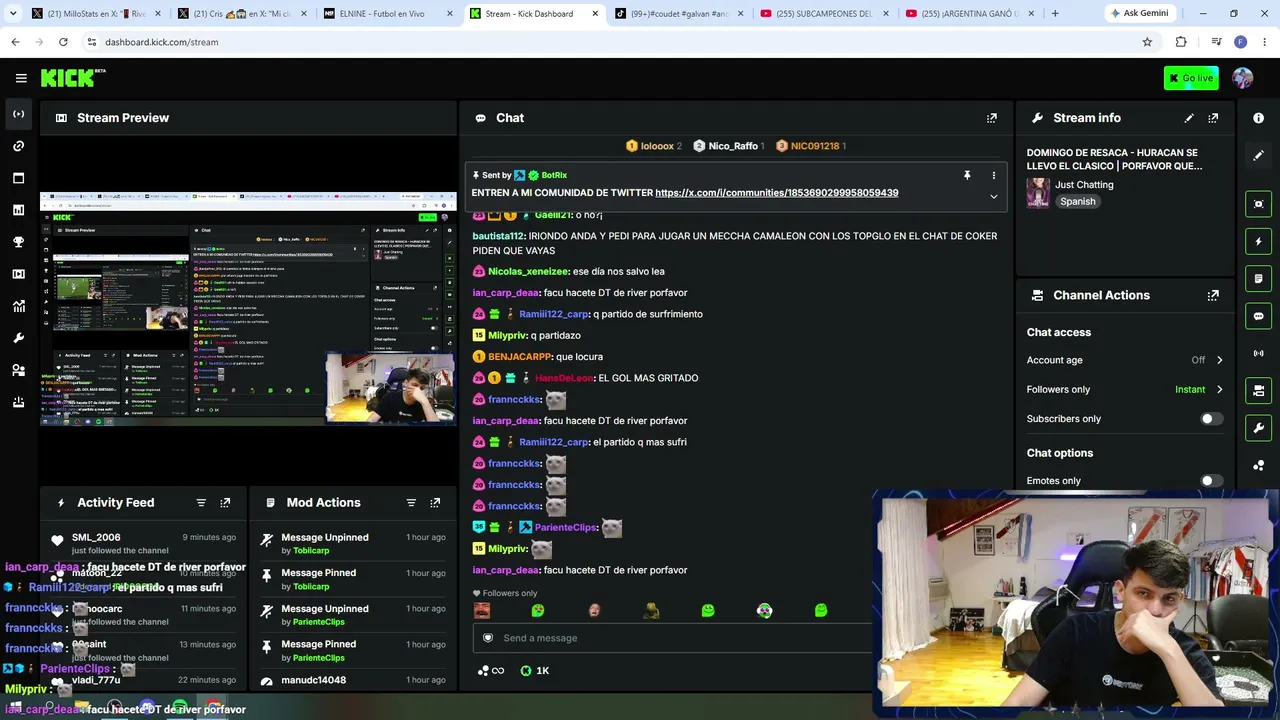Screen dimensions: 1280x720
Task: Open the community users icon in the left sidebar
Action: (x=18, y=370)
